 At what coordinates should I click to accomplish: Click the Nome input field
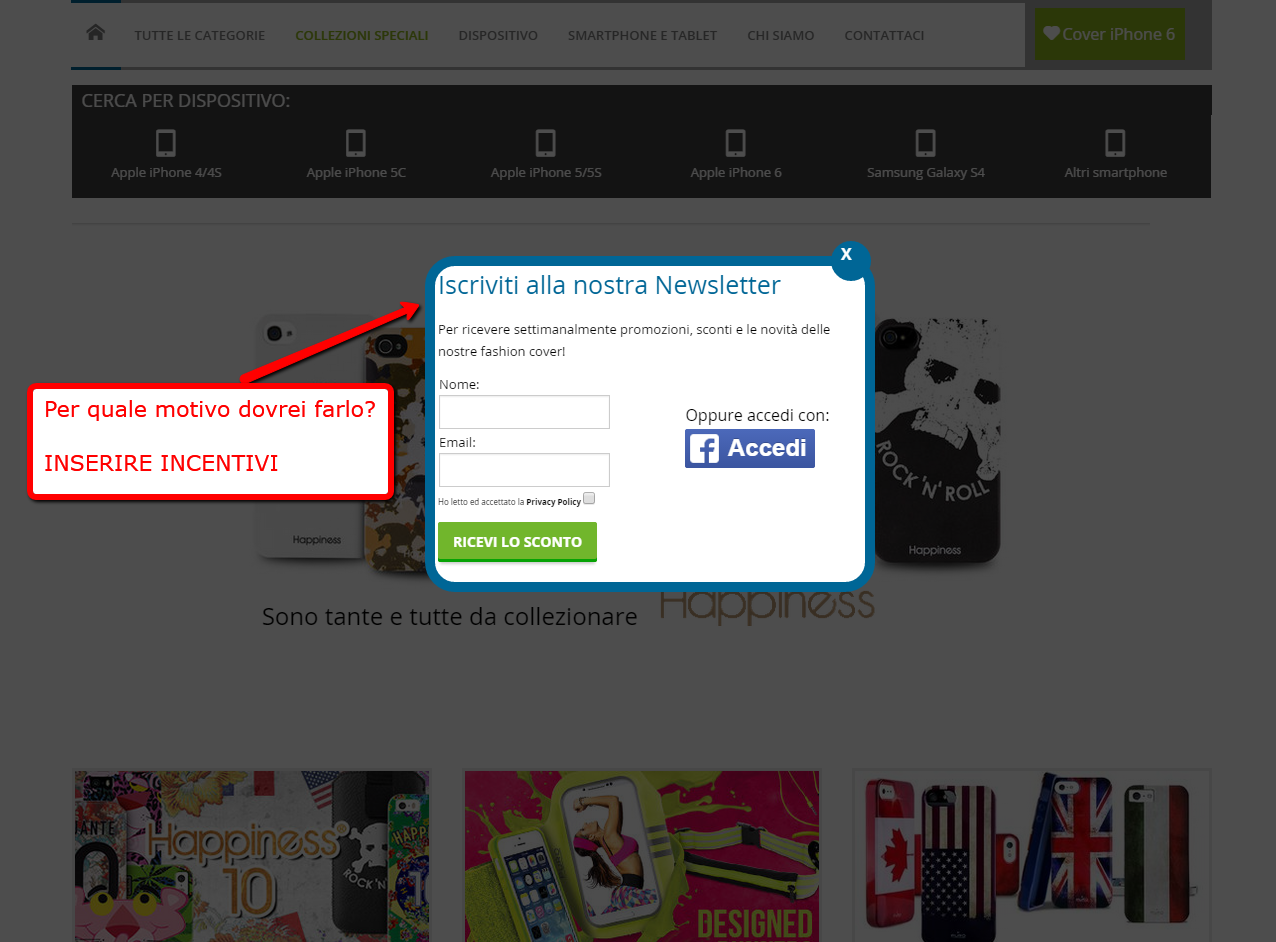pos(524,412)
